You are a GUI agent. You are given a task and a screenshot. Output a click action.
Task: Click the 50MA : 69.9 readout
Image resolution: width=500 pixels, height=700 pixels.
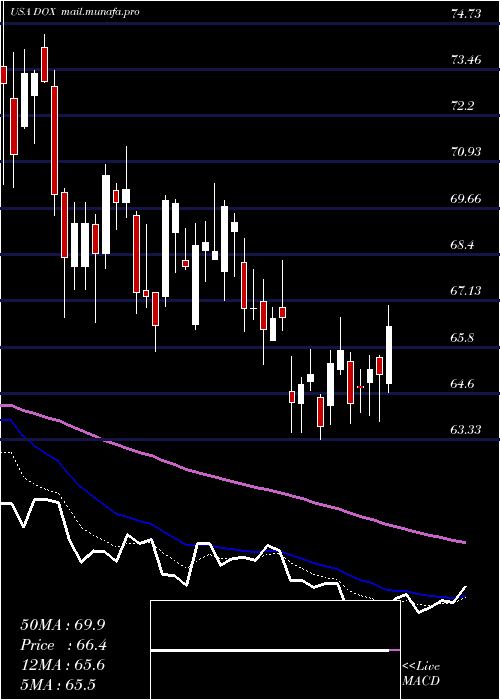pos(63,625)
